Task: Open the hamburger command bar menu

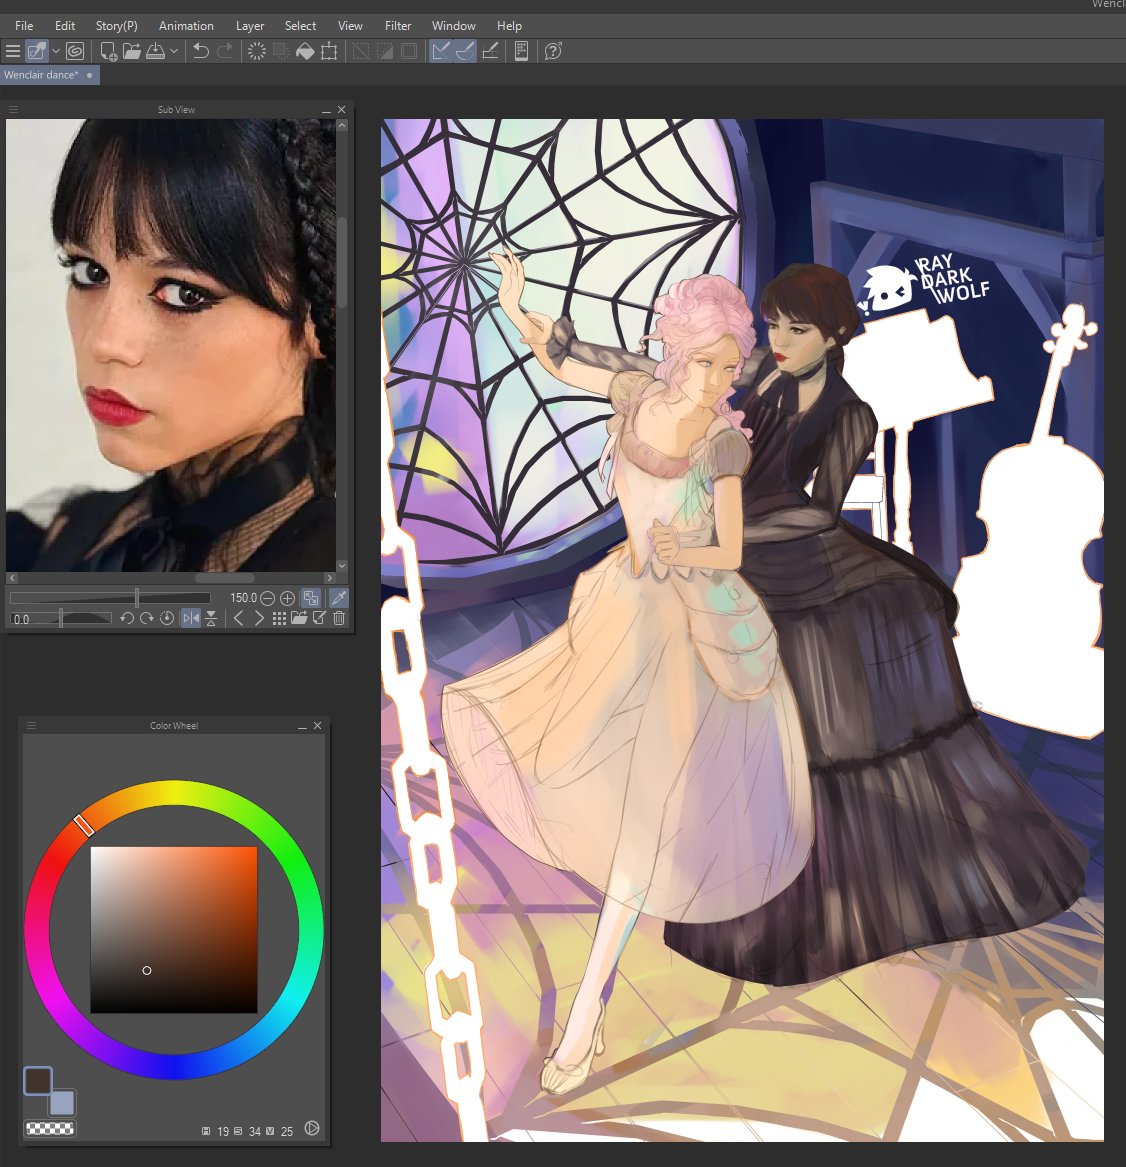Action: (x=13, y=51)
